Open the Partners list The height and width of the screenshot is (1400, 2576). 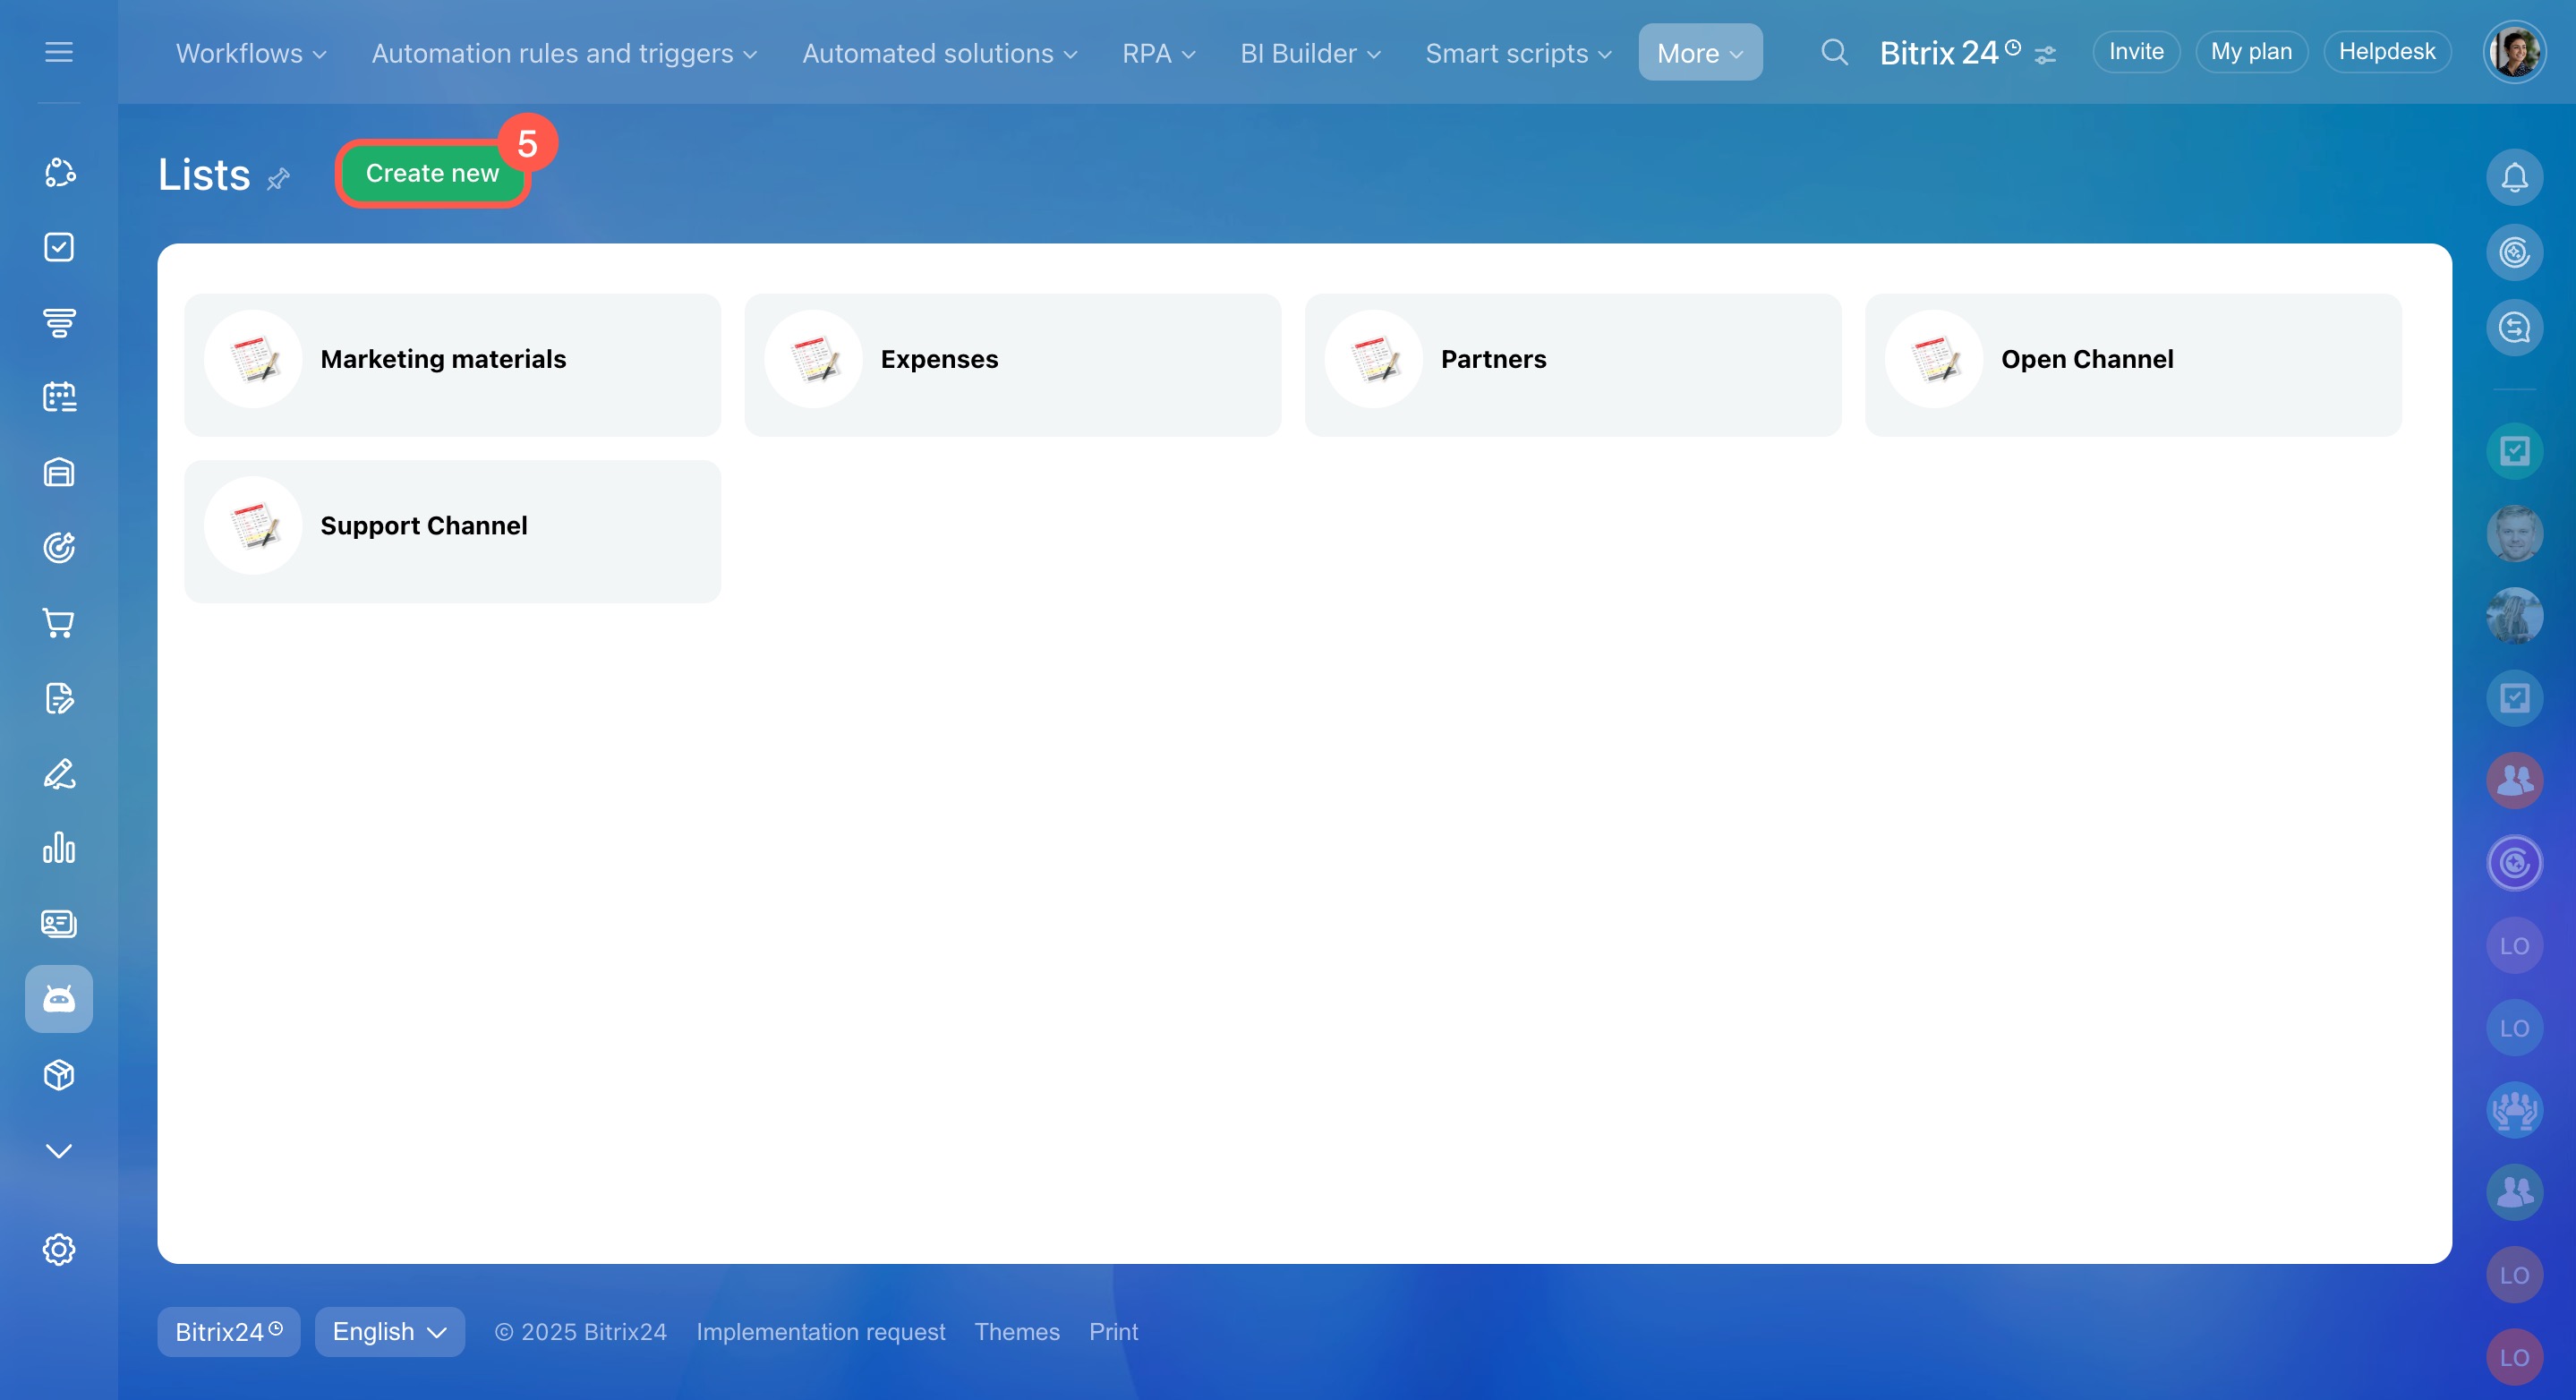click(x=1573, y=364)
